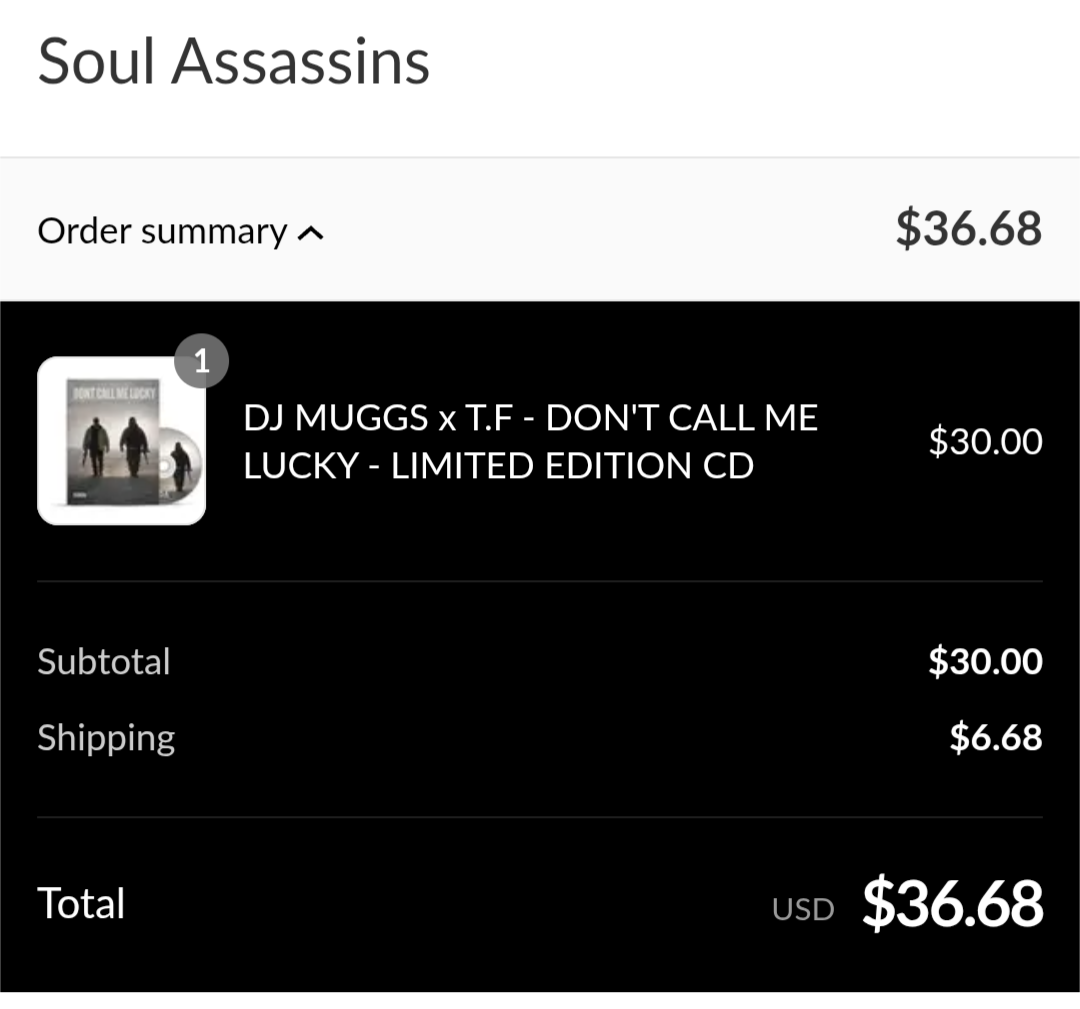Select the DJ MUGGS x T.F product title

[531, 441]
